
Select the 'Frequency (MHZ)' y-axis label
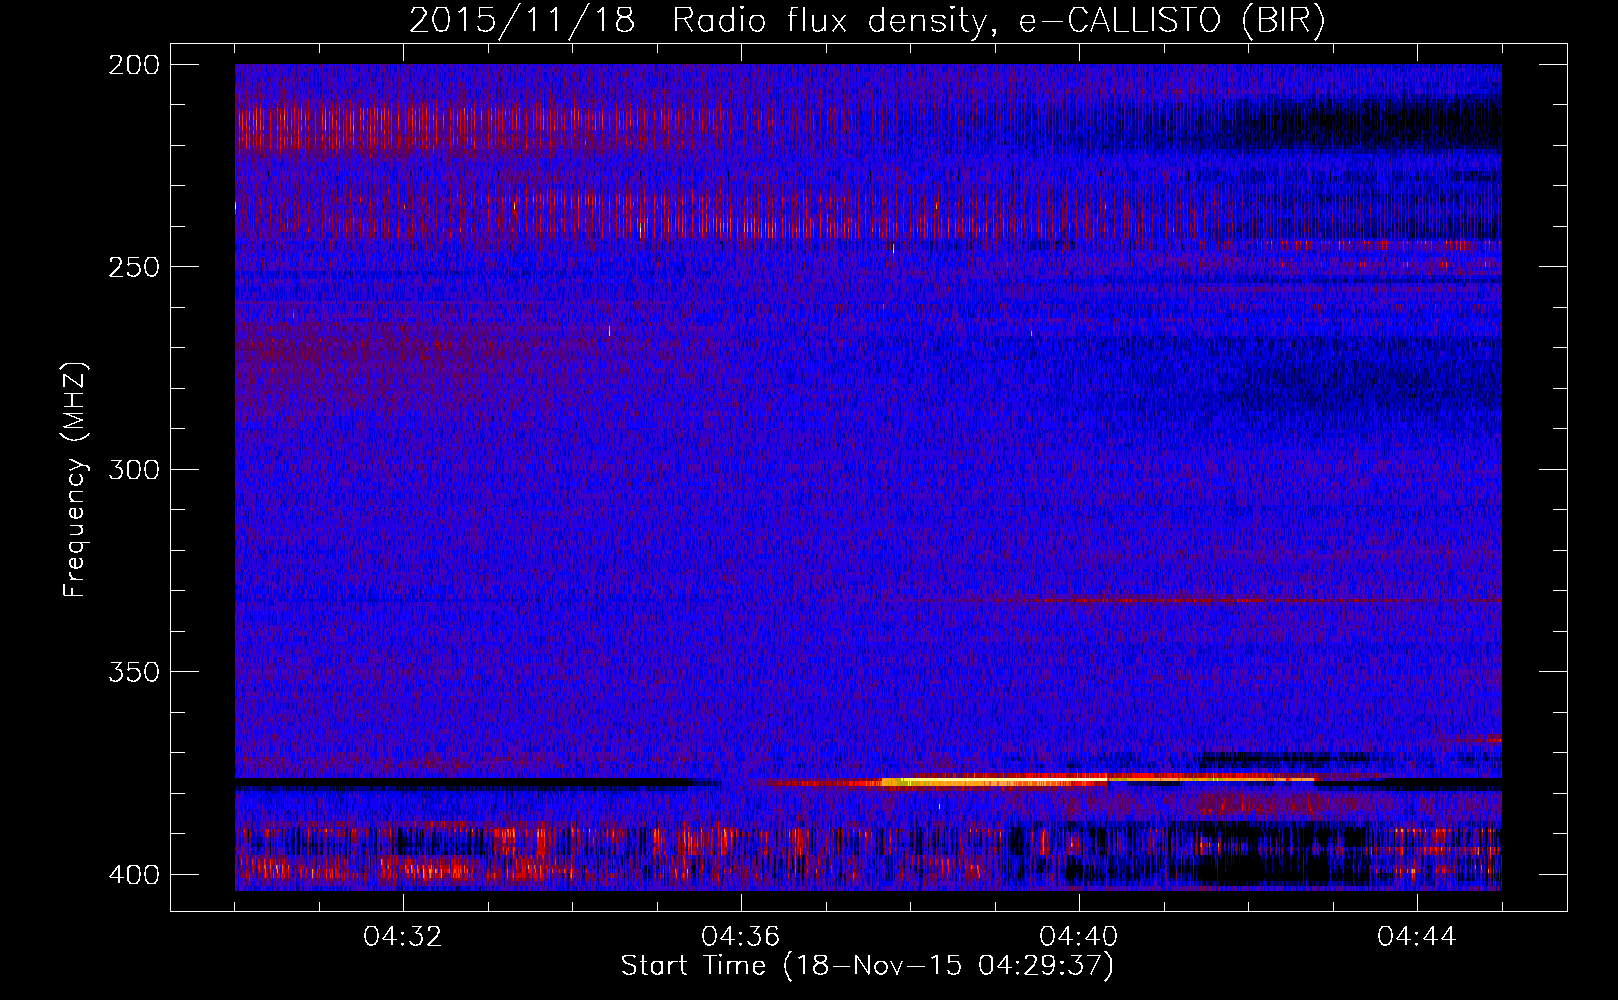click(75, 480)
